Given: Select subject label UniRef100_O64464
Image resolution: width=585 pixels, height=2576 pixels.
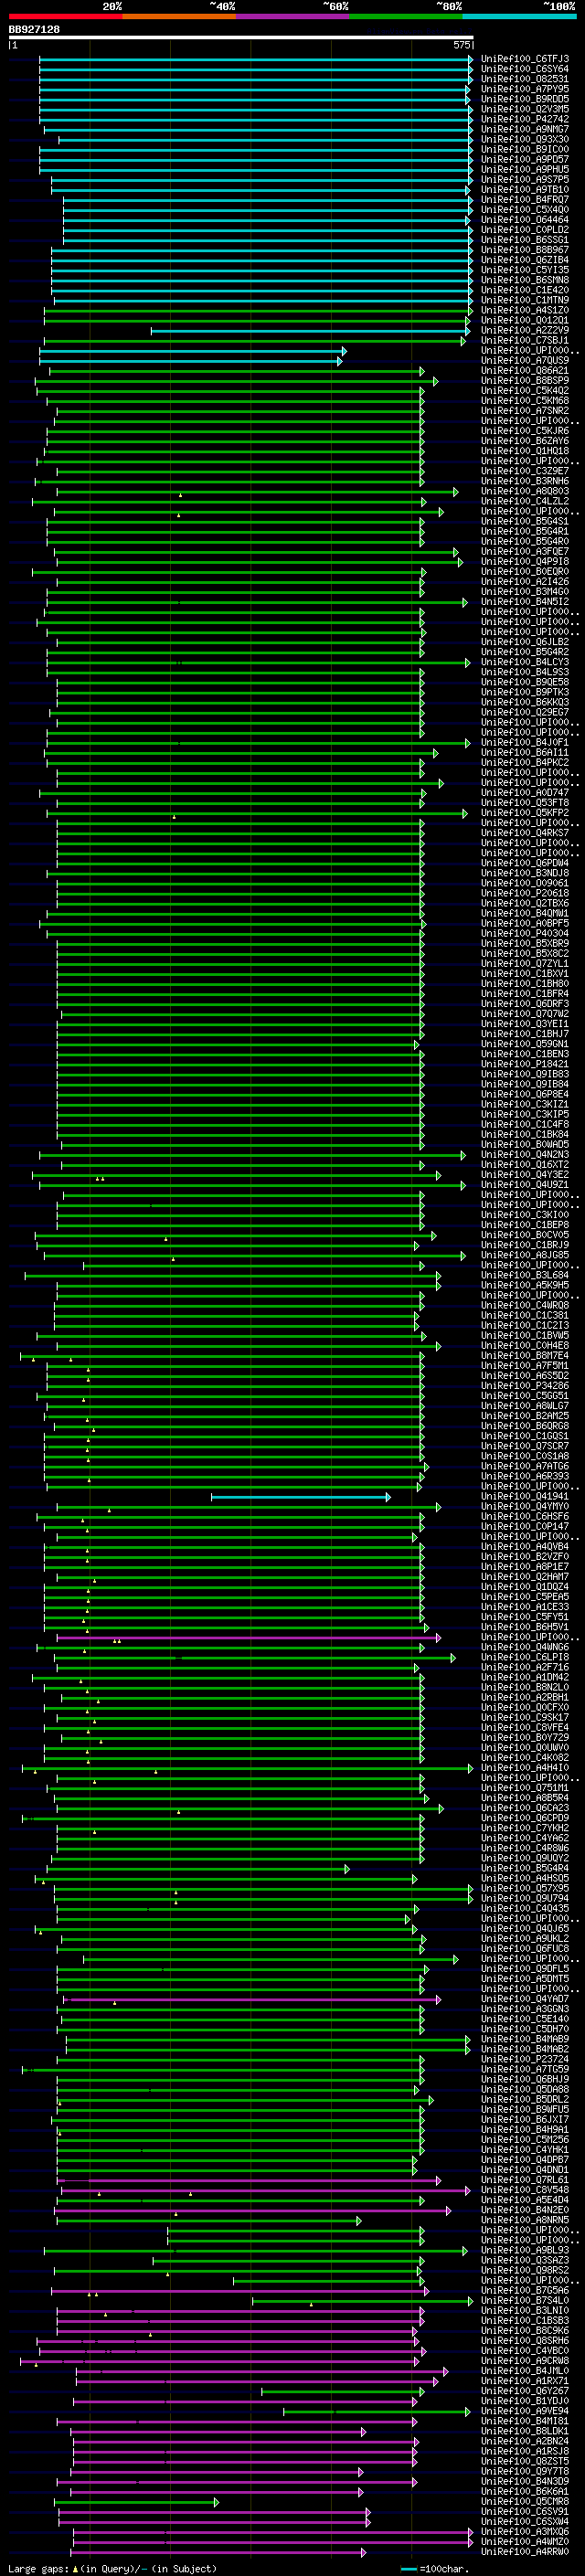Looking at the screenshot, I should pos(525,220).
